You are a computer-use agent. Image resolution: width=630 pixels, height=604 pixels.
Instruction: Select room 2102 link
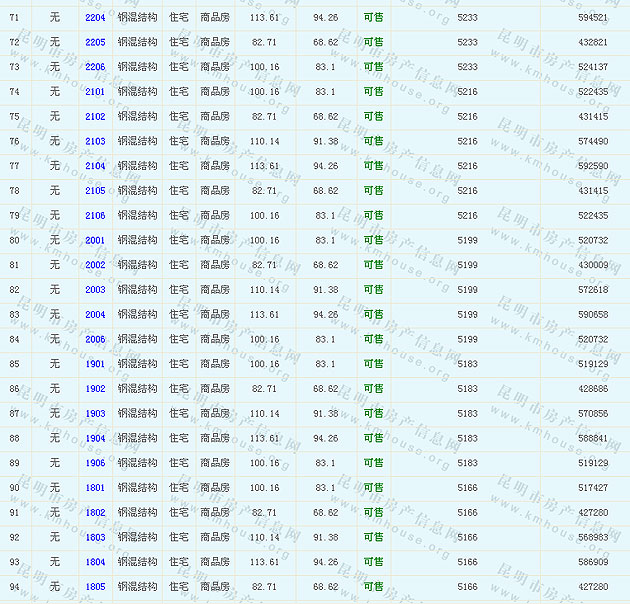[x=95, y=117]
